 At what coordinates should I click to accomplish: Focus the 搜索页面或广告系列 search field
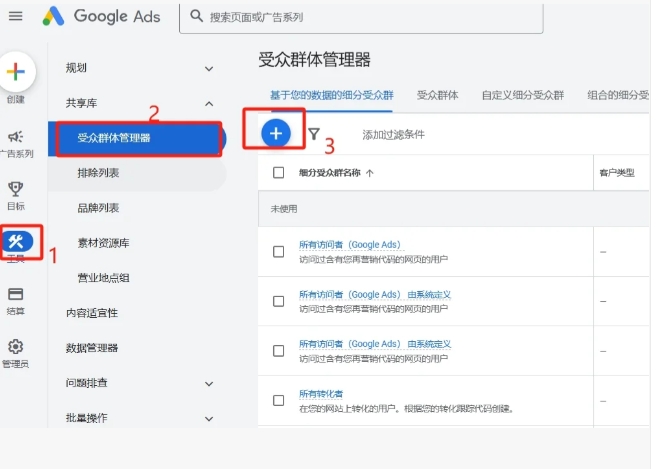point(361,17)
